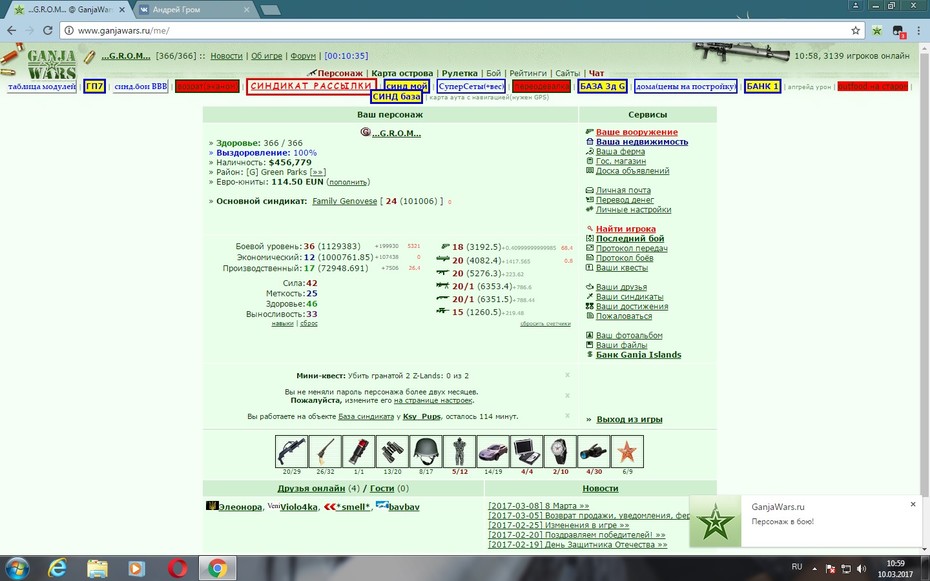930x581 pixels.
Task: Open Личная почта link
Action: pos(623,190)
